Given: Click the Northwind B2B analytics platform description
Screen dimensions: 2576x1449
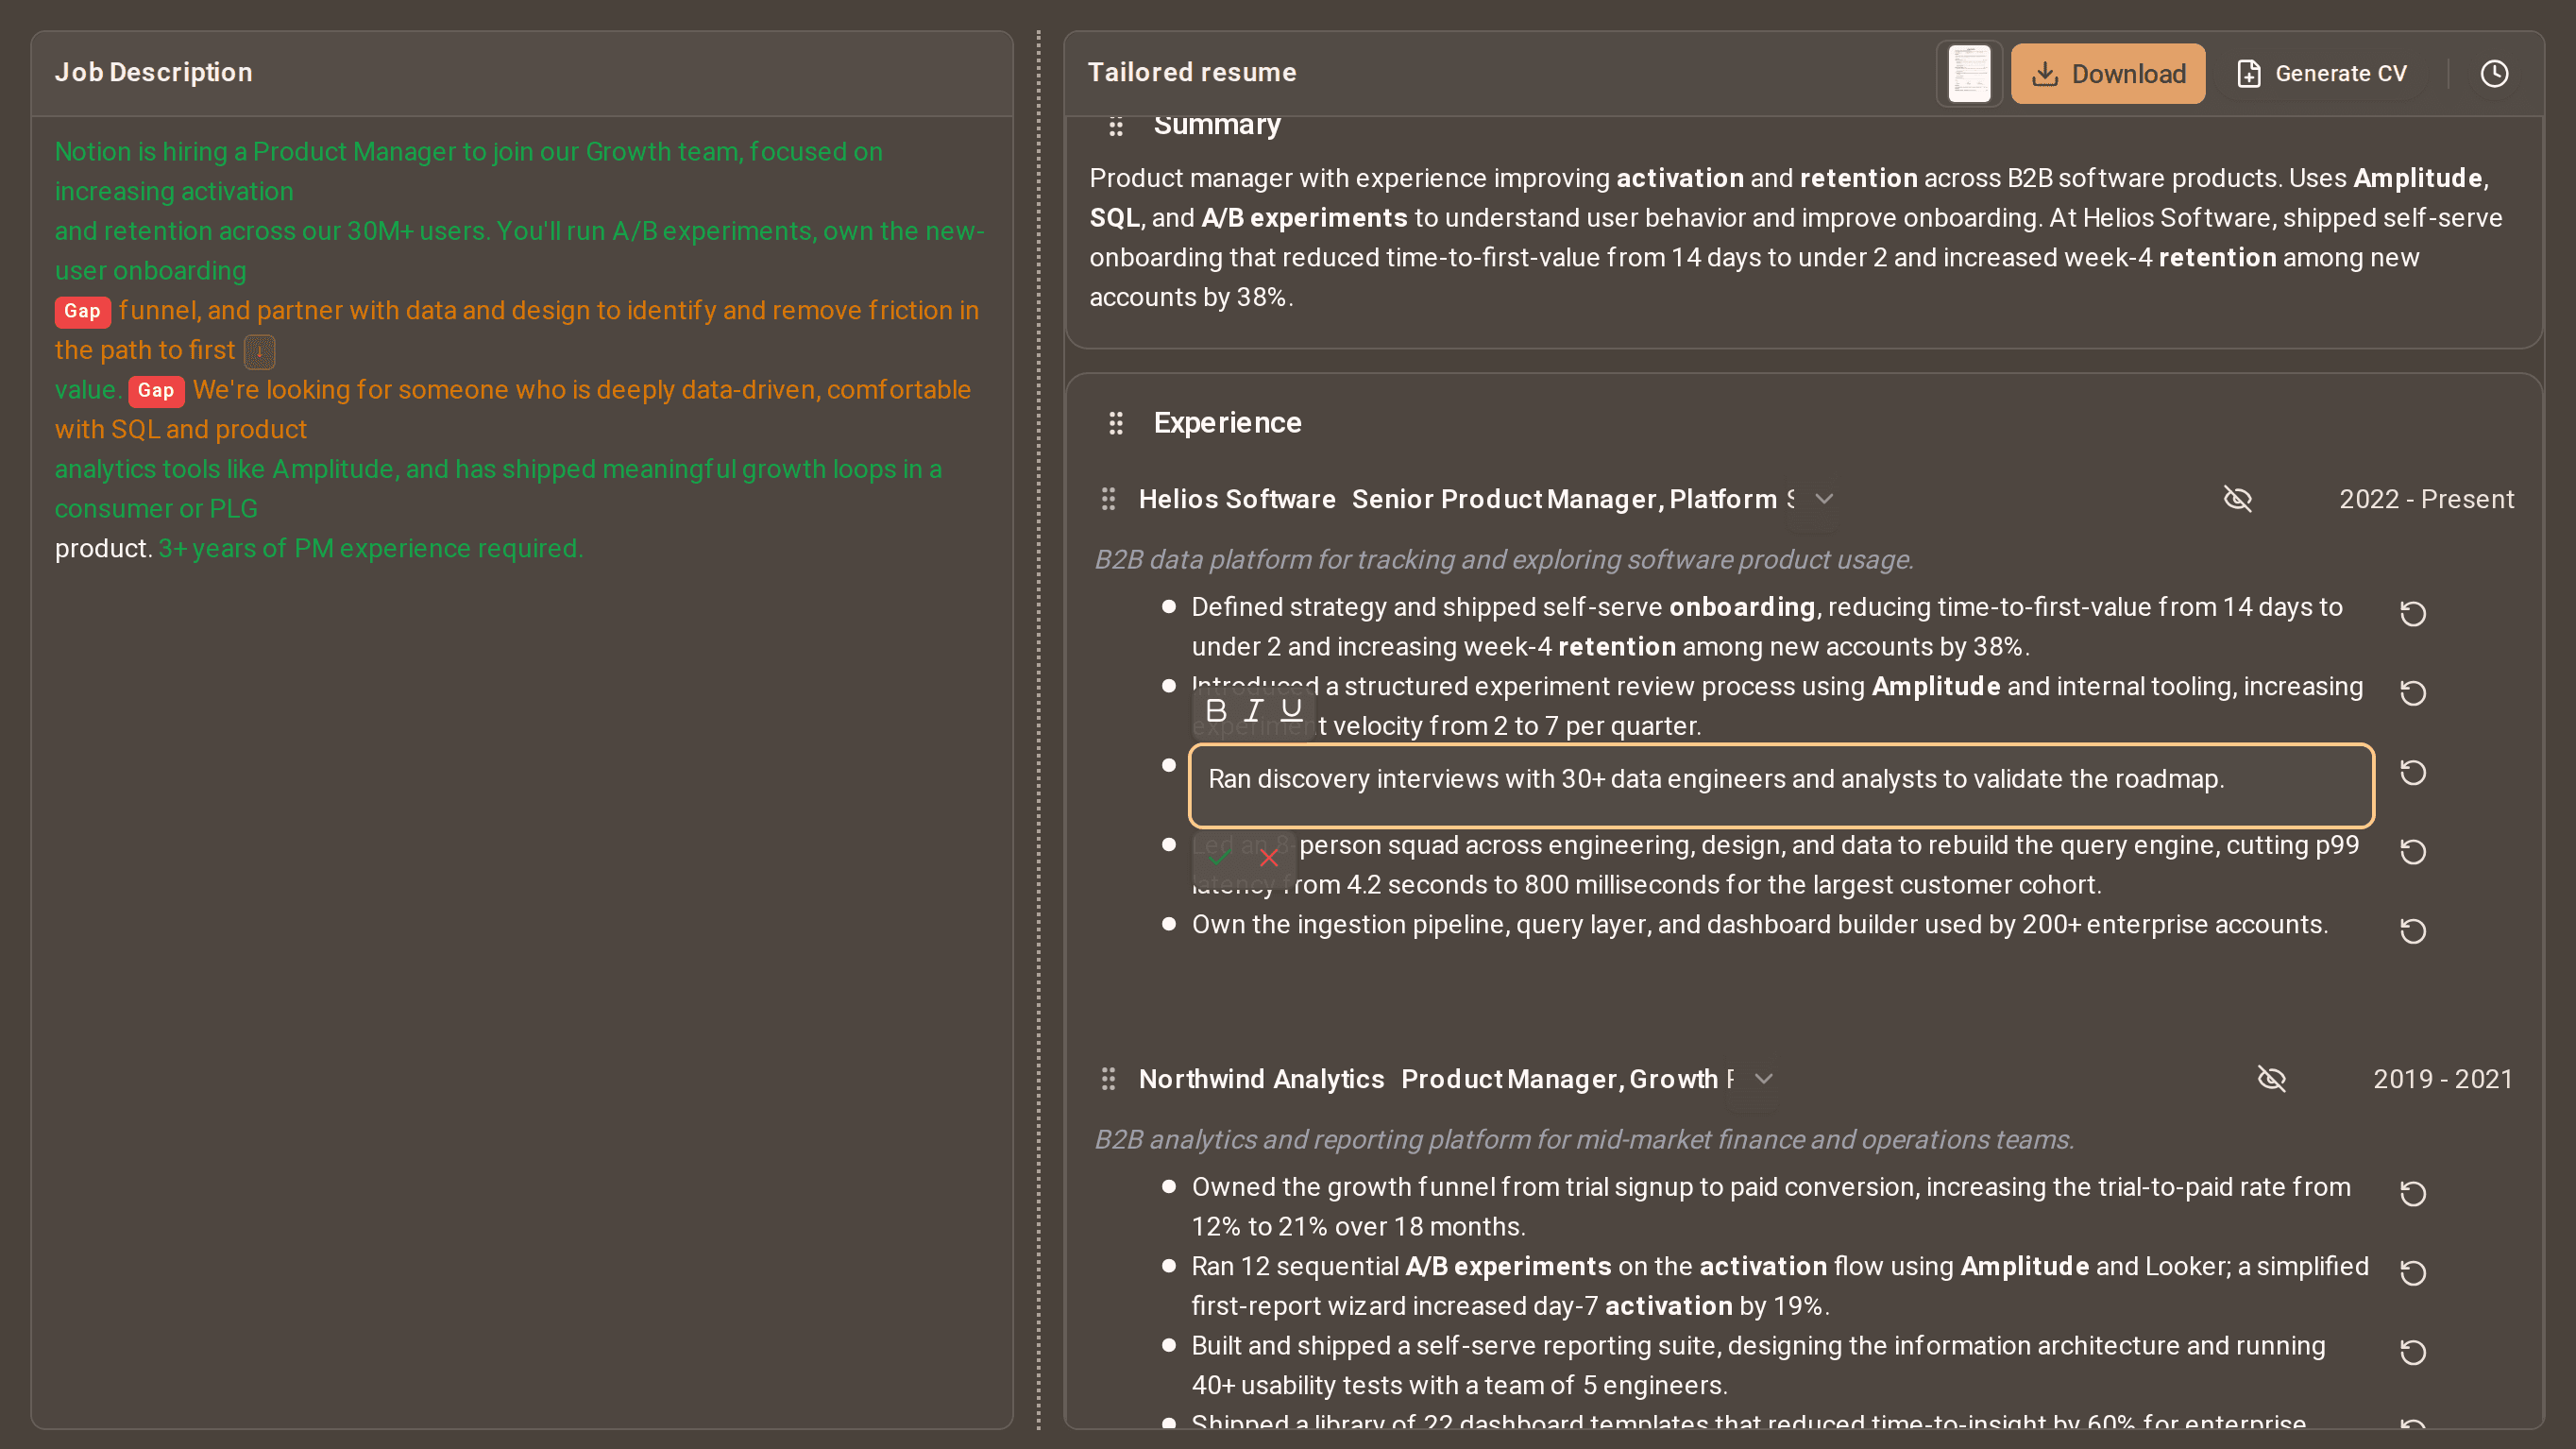Looking at the screenshot, I should click(x=1584, y=1139).
